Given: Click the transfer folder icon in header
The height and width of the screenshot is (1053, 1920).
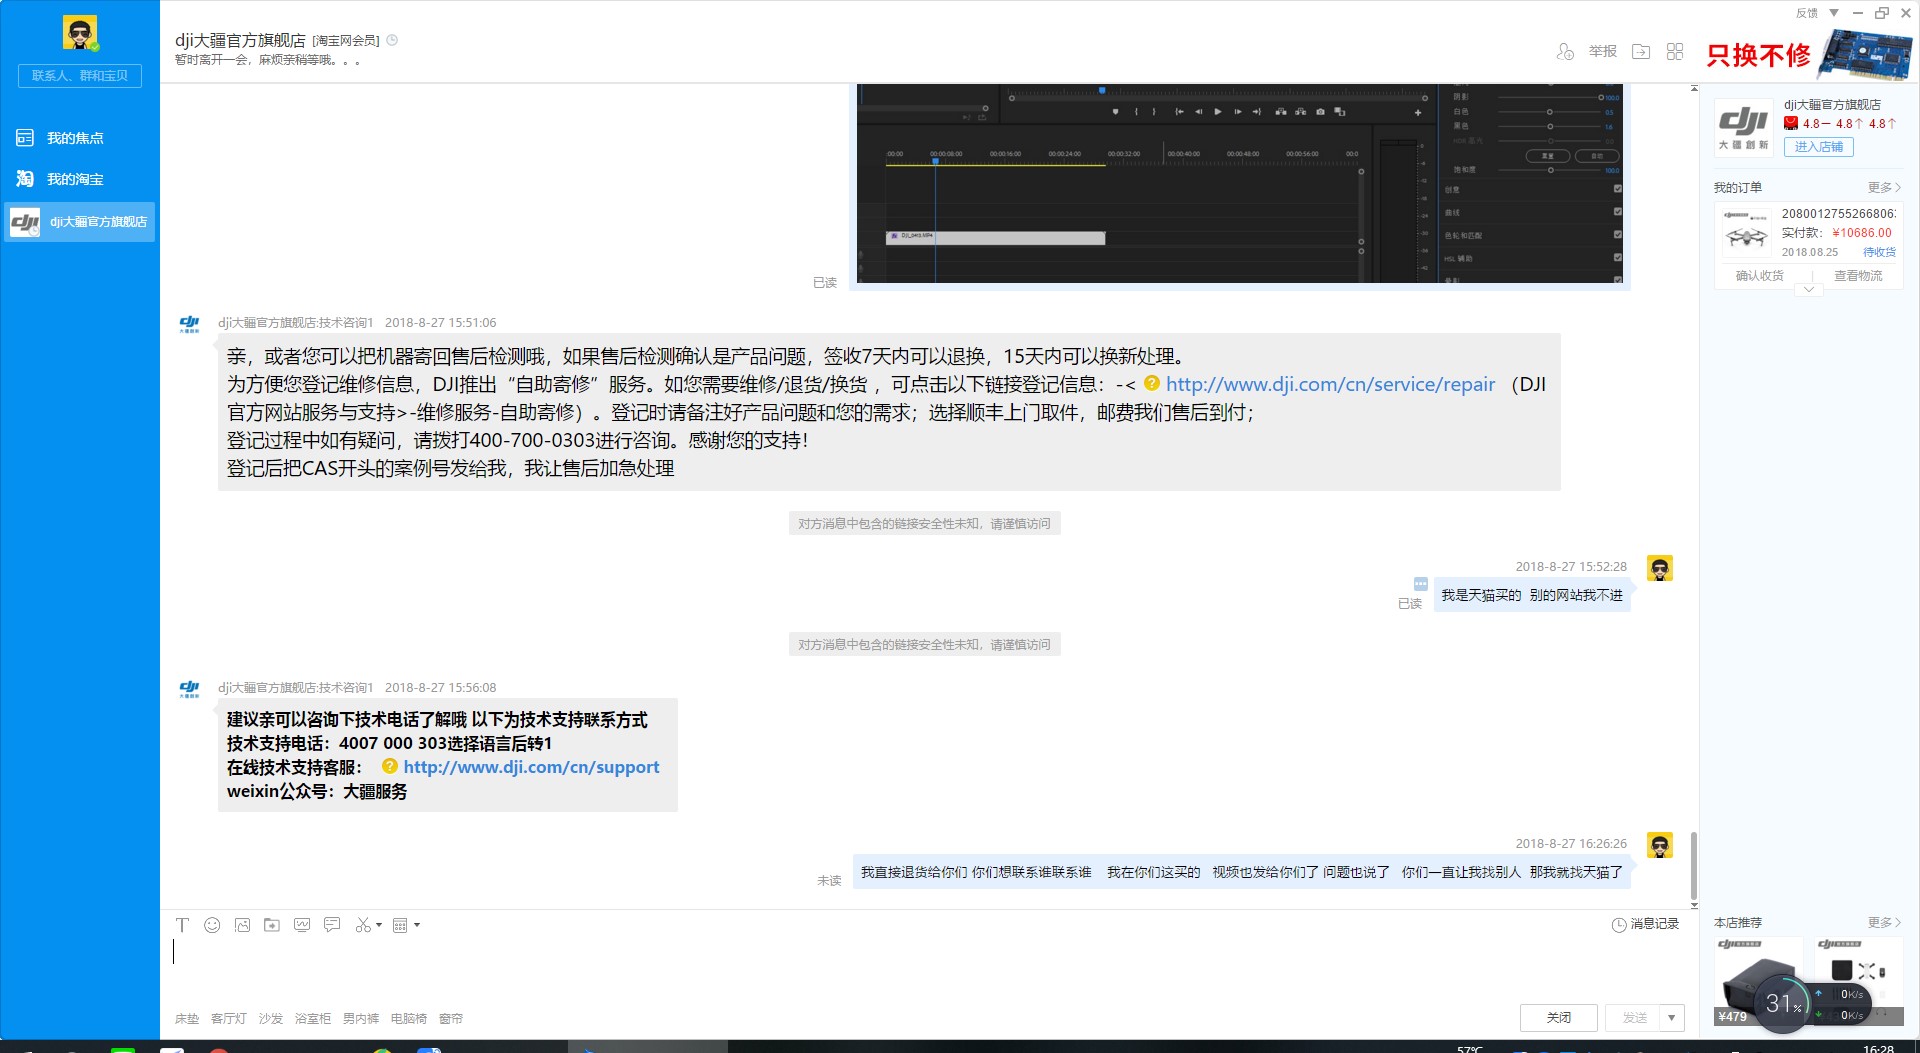Looking at the screenshot, I should click(x=1641, y=51).
